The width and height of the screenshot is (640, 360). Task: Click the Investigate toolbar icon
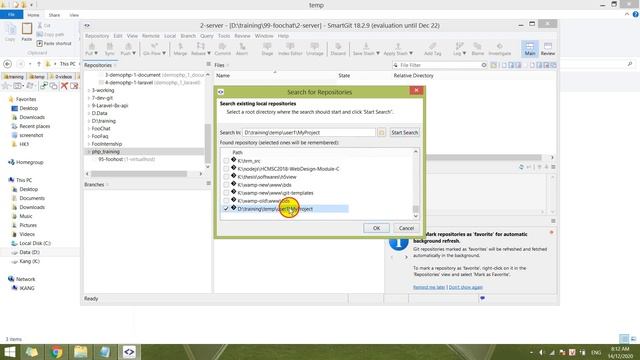pyautogui.click(x=500, y=49)
